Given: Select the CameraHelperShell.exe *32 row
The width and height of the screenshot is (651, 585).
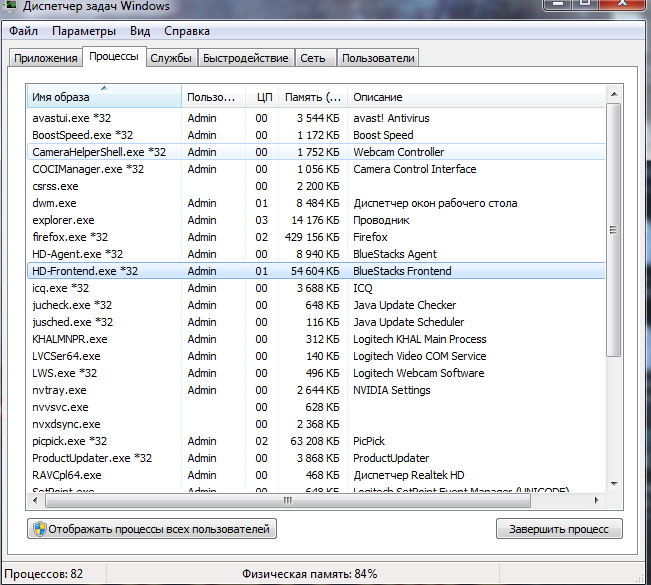Looking at the screenshot, I should coord(316,152).
